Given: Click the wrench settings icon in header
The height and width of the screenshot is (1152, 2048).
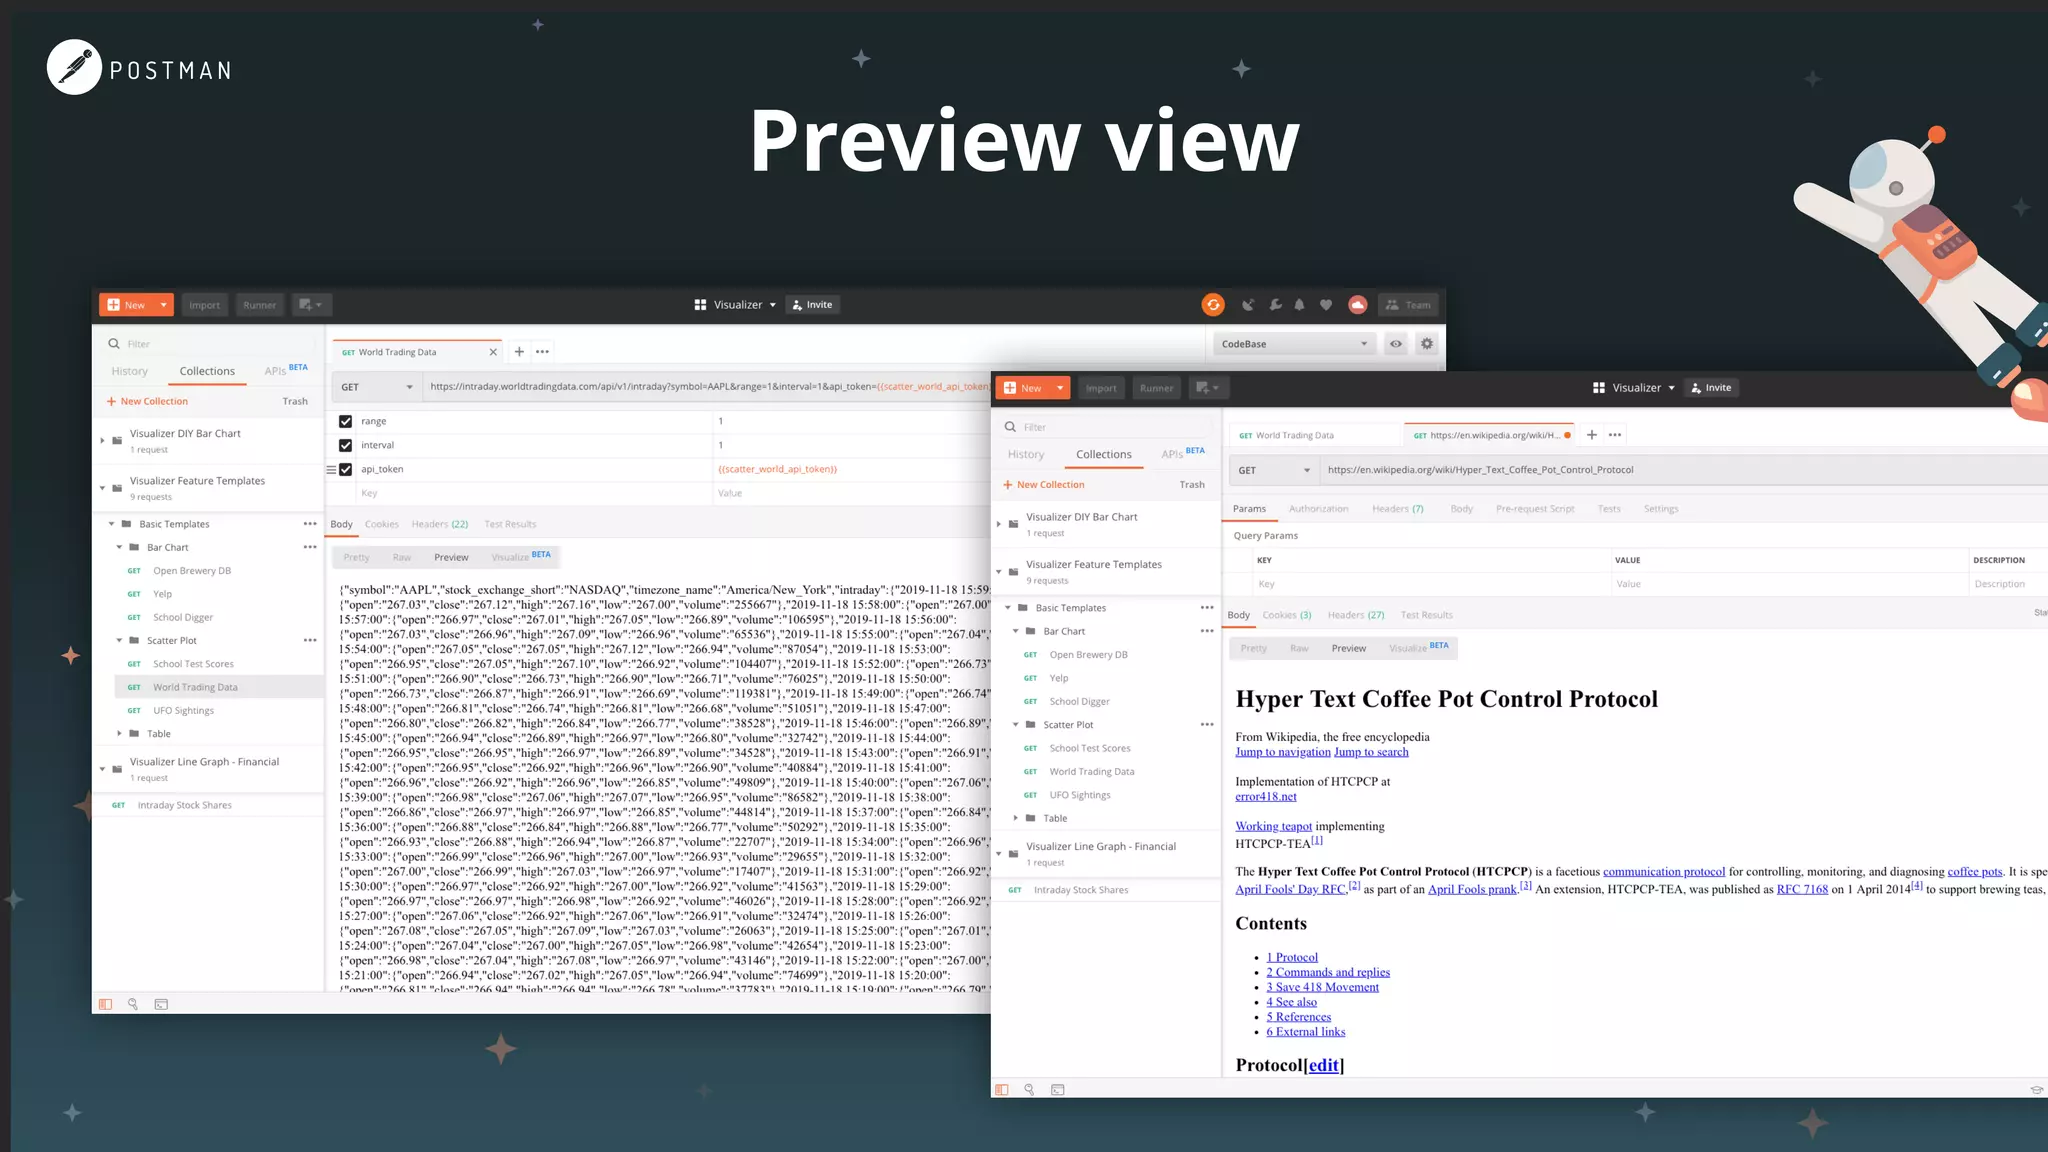Looking at the screenshot, I should tap(1275, 305).
